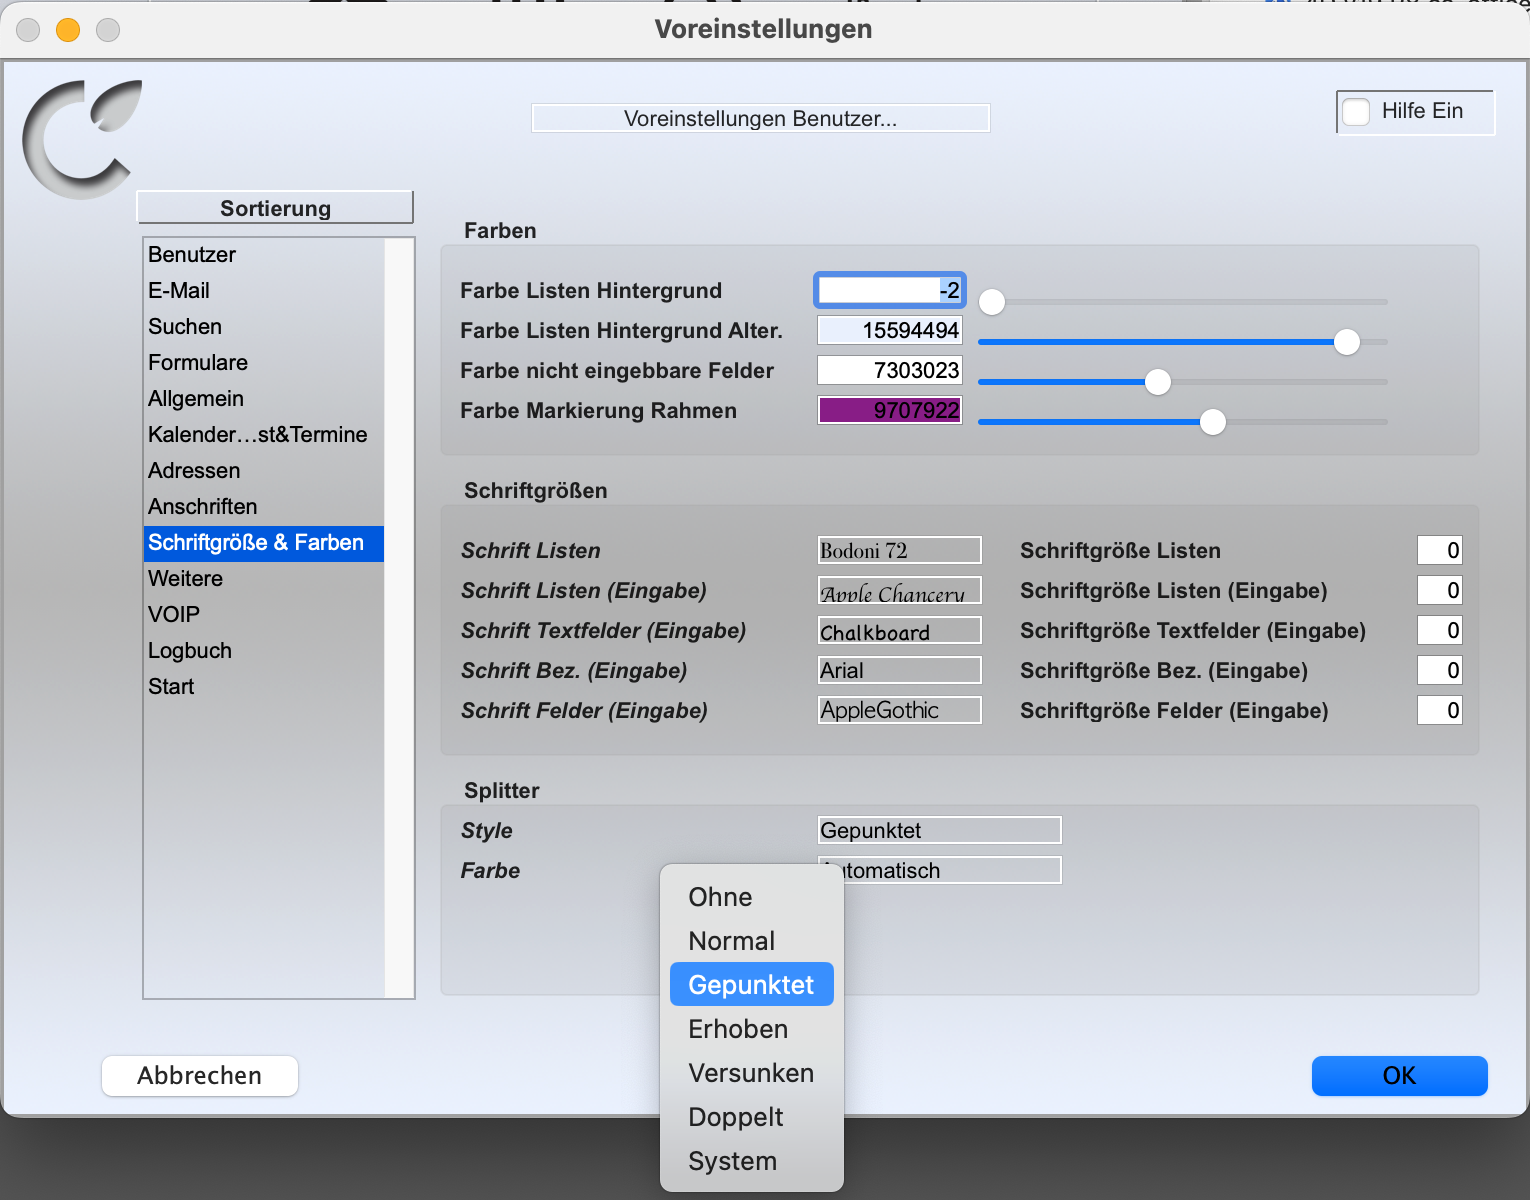This screenshot has width=1530, height=1200.
Task: Open Splitter Style dropdown showing Gepunktet
Action: click(939, 830)
